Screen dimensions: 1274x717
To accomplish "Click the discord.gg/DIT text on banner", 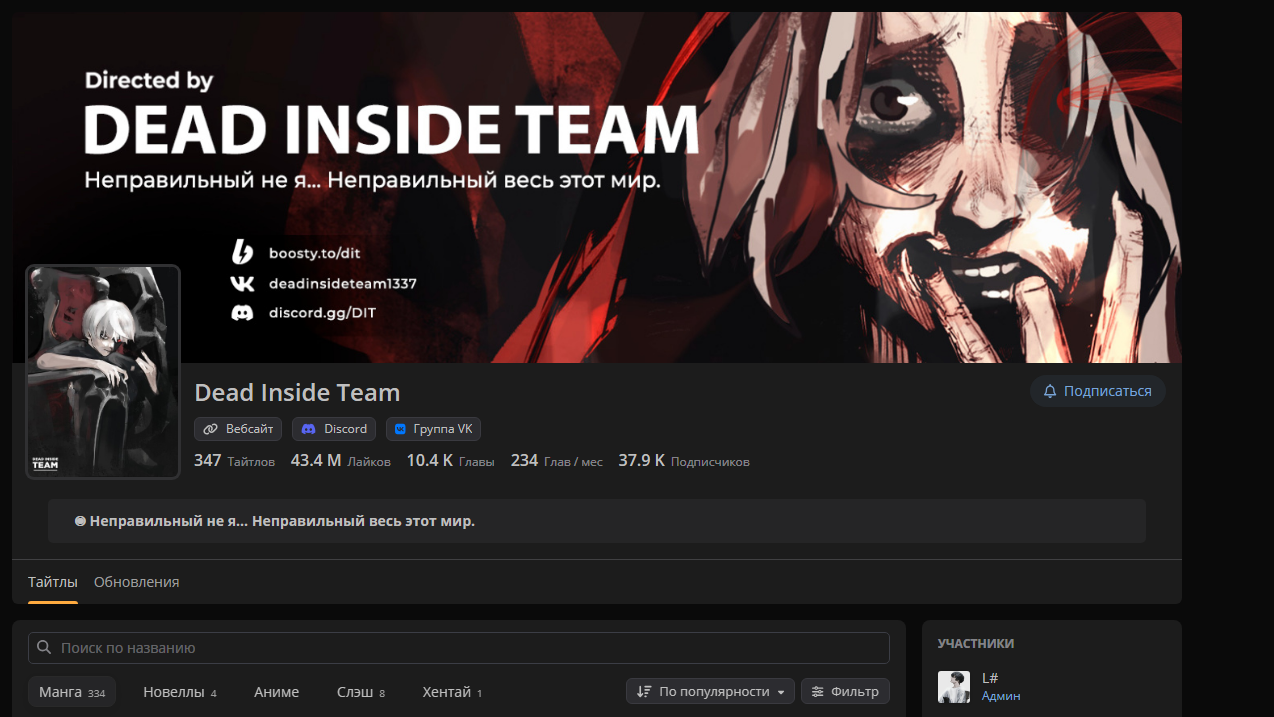I will 322,313.
